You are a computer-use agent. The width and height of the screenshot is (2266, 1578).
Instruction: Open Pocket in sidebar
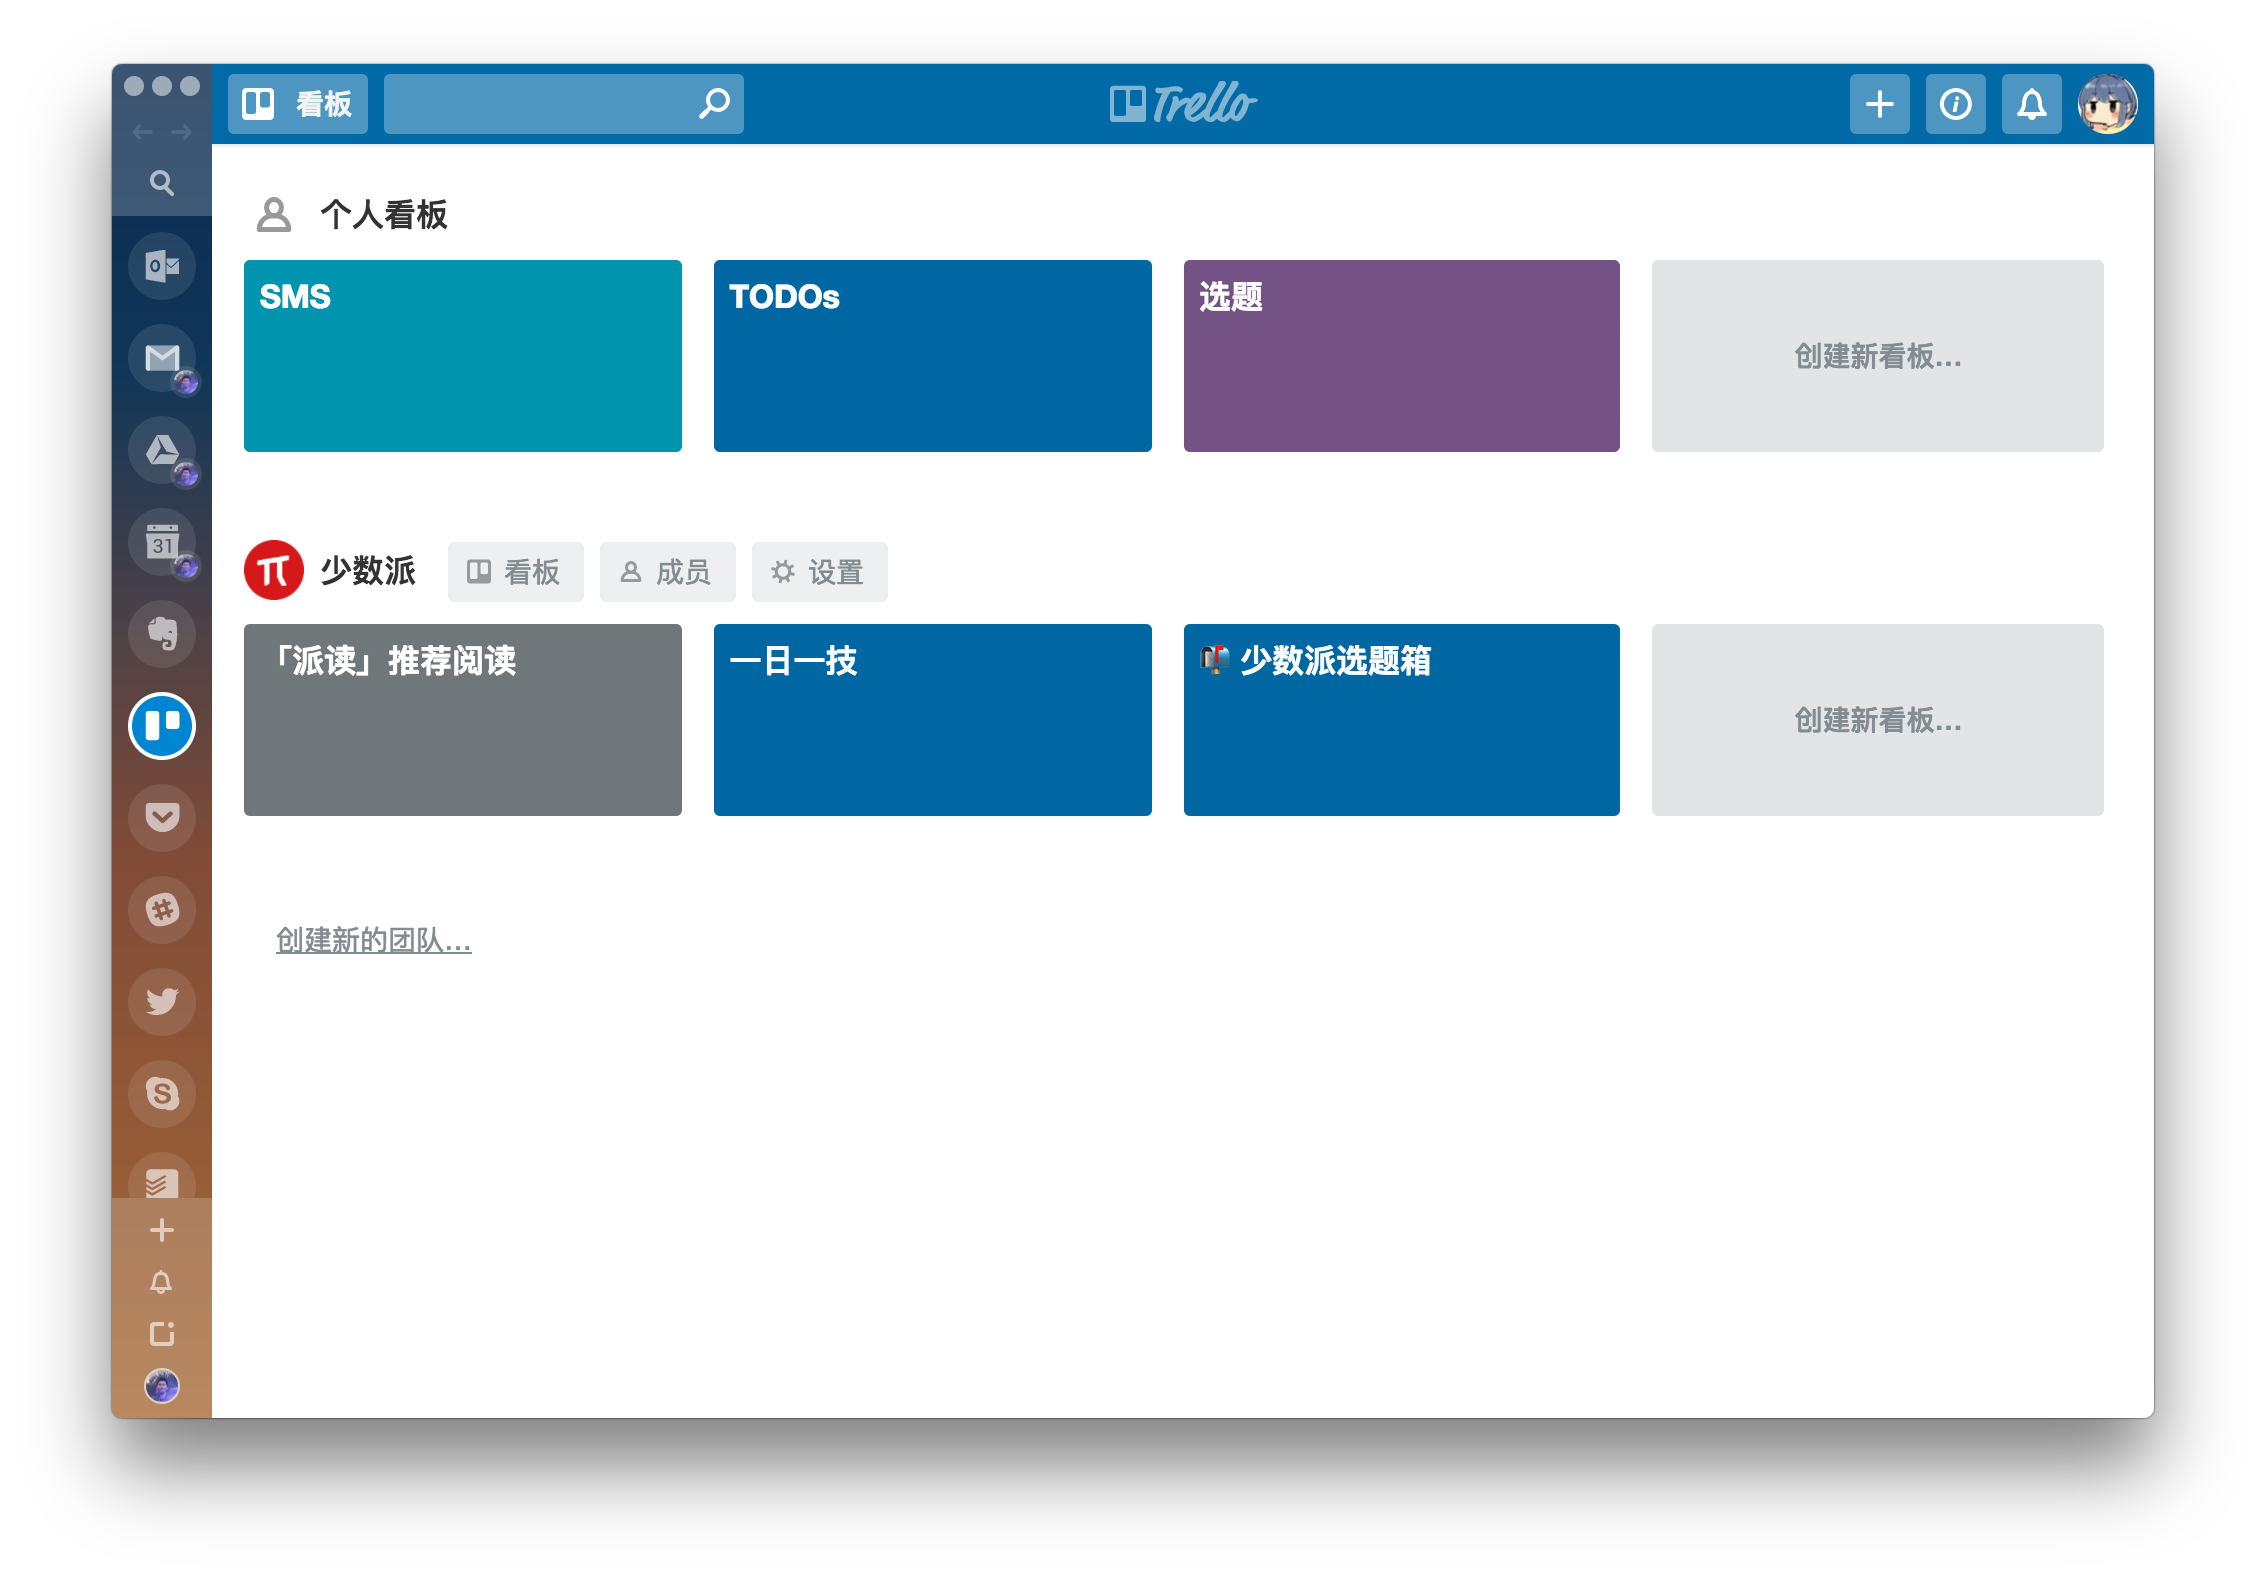pyautogui.click(x=162, y=818)
